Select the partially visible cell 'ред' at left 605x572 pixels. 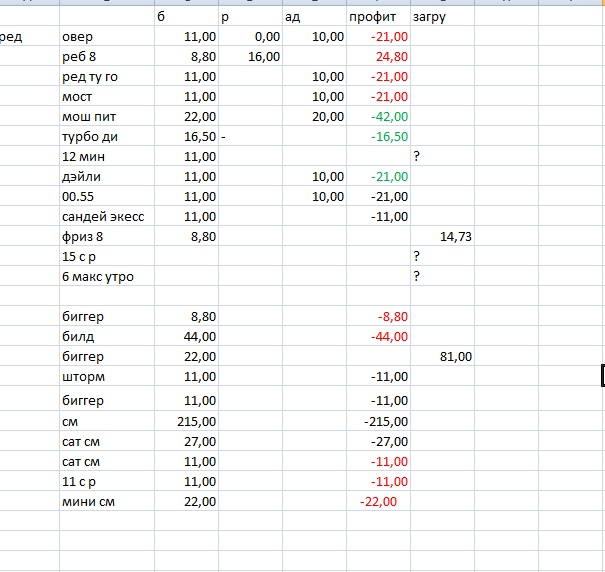[11, 37]
